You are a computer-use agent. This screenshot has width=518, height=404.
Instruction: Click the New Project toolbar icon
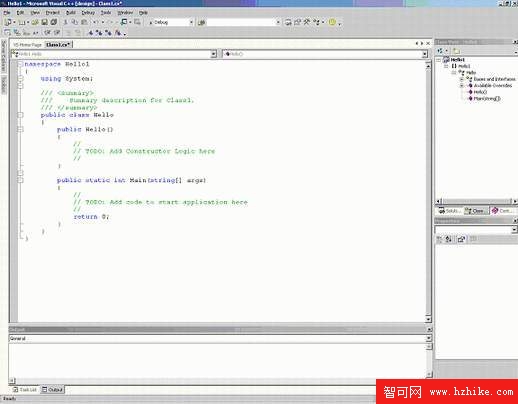coord(8,22)
